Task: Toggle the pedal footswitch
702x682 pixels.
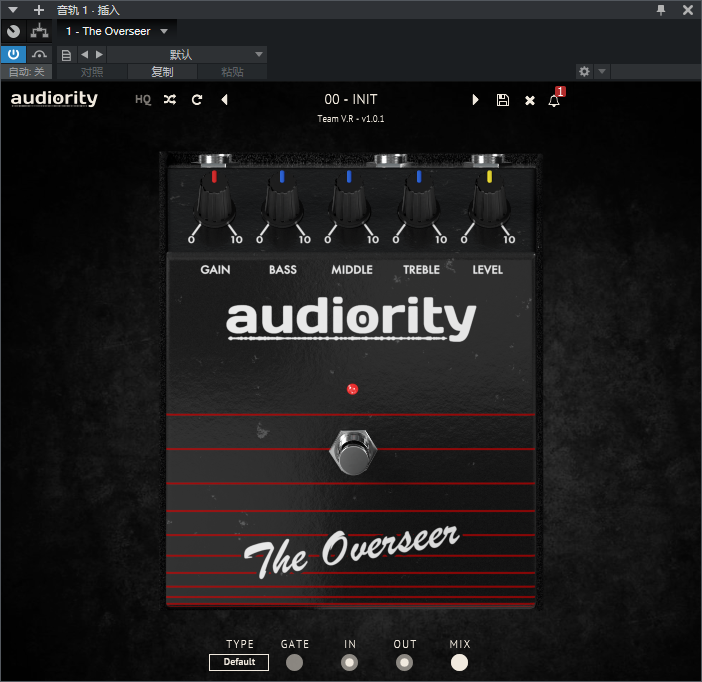Action: pyautogui.click(x=353, y=452)
